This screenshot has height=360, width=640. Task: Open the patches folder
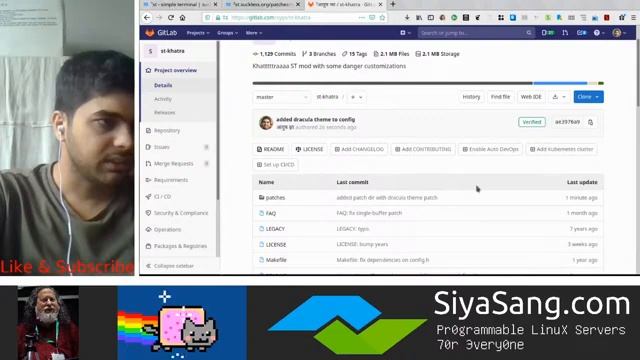276,198
